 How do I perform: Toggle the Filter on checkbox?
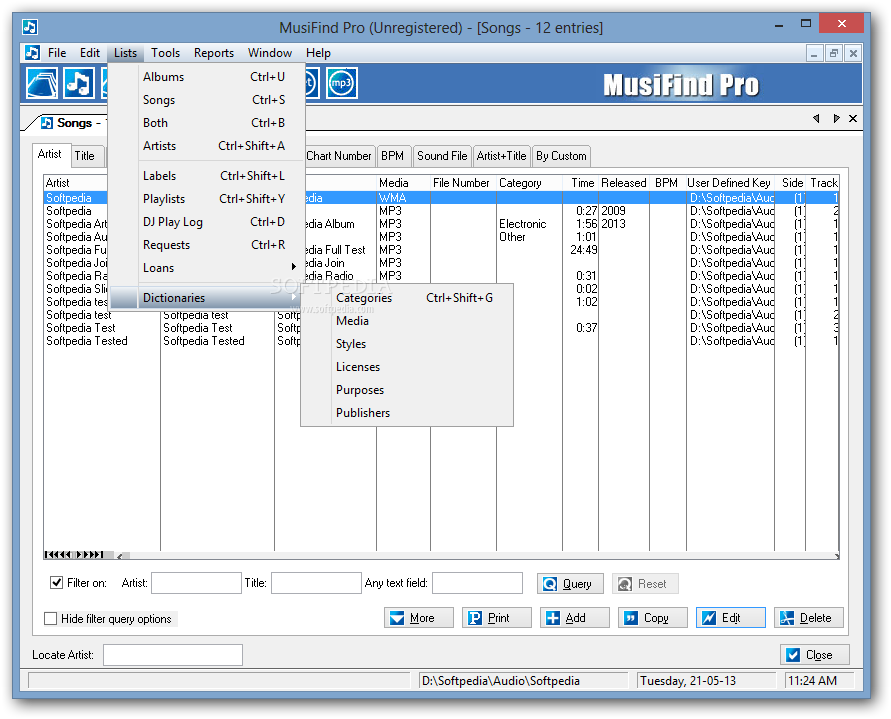point(56,583)
